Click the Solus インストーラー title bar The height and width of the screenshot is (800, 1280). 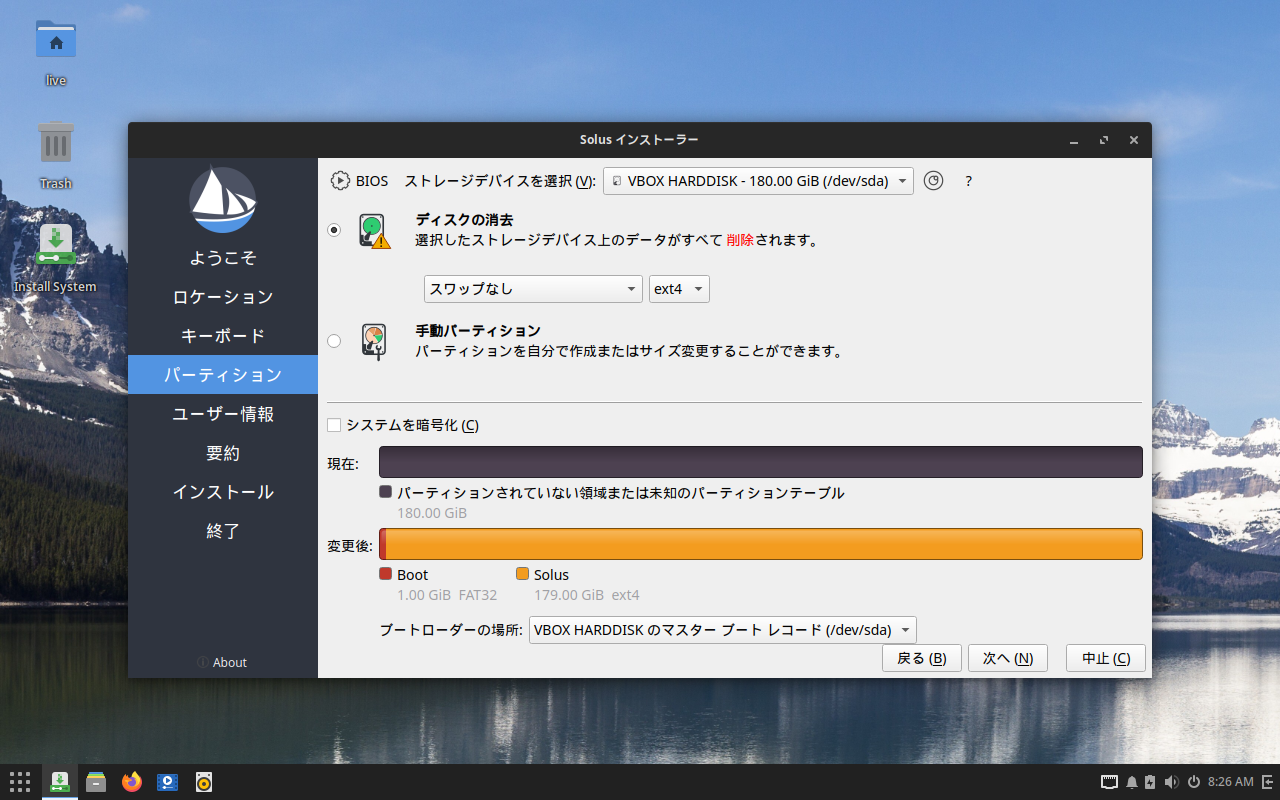click(640, 140)
